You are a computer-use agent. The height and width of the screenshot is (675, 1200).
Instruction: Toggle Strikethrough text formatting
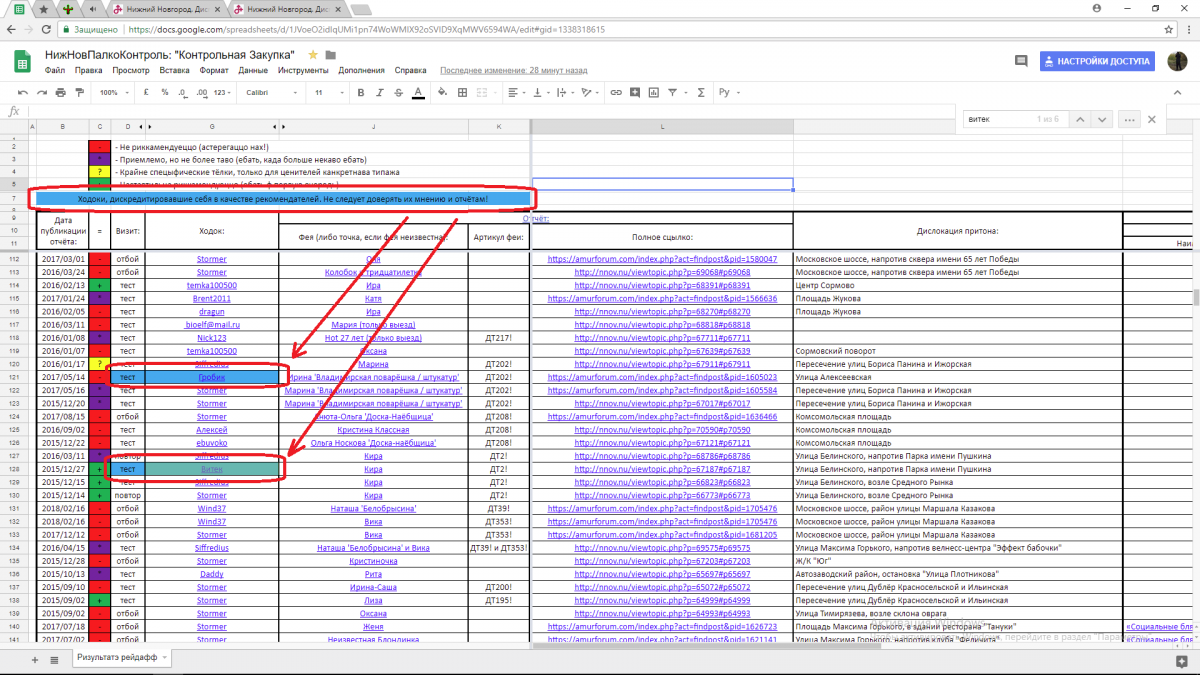click(x=397, y=92)
